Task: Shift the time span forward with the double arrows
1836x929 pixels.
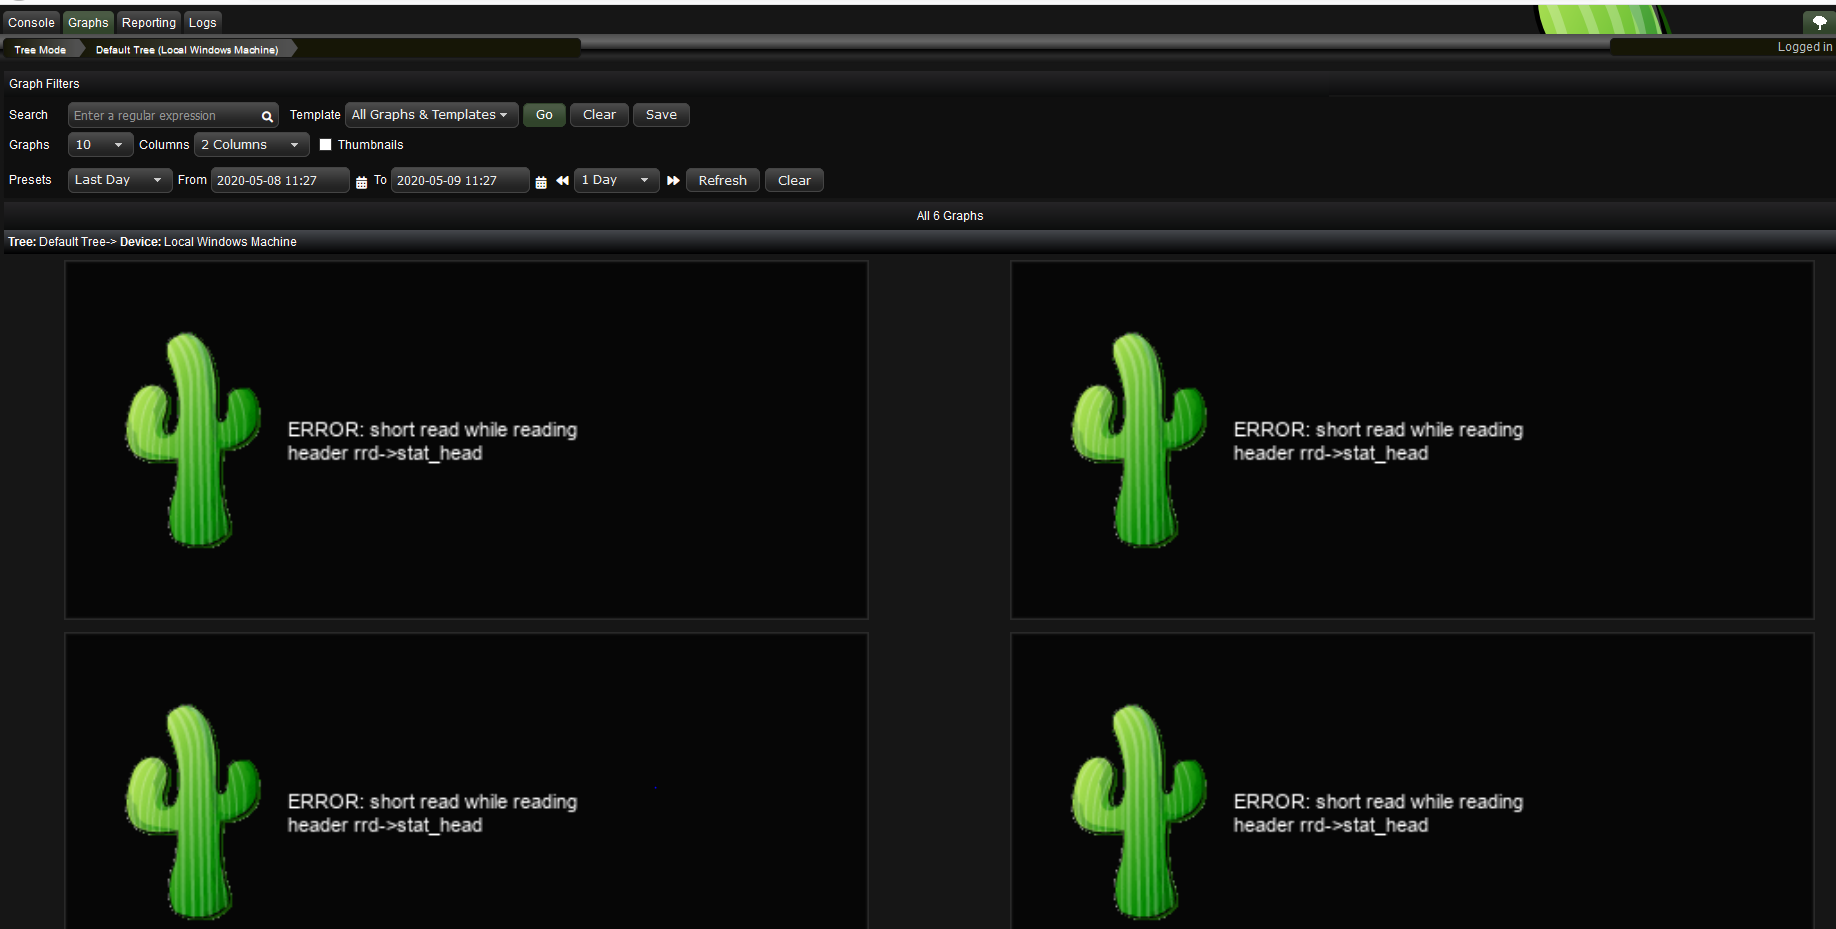Action: tap(673, 181)
